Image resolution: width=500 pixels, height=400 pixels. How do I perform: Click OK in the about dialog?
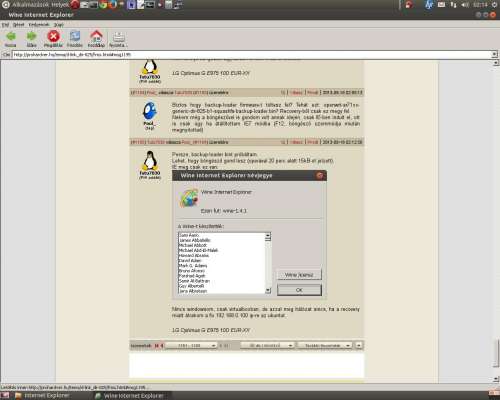click(x=299, y=290)
